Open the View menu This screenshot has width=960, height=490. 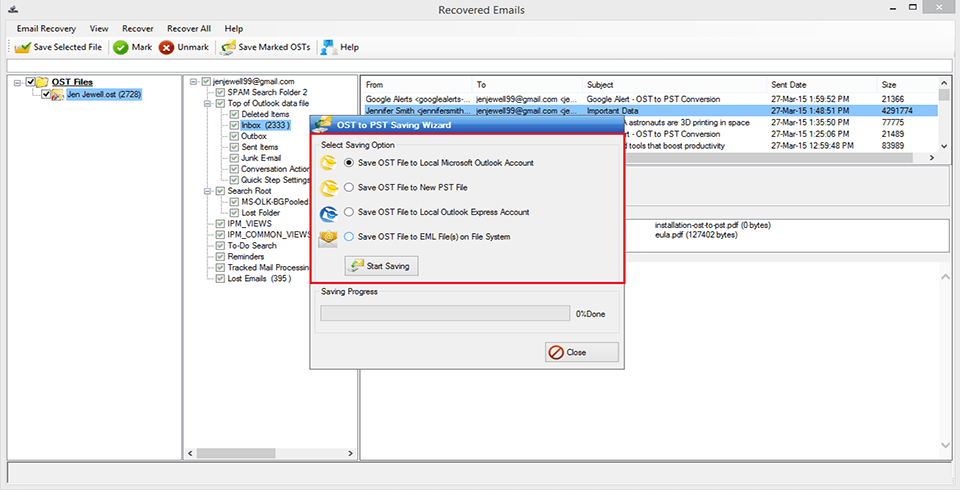[x=99, y=28]
